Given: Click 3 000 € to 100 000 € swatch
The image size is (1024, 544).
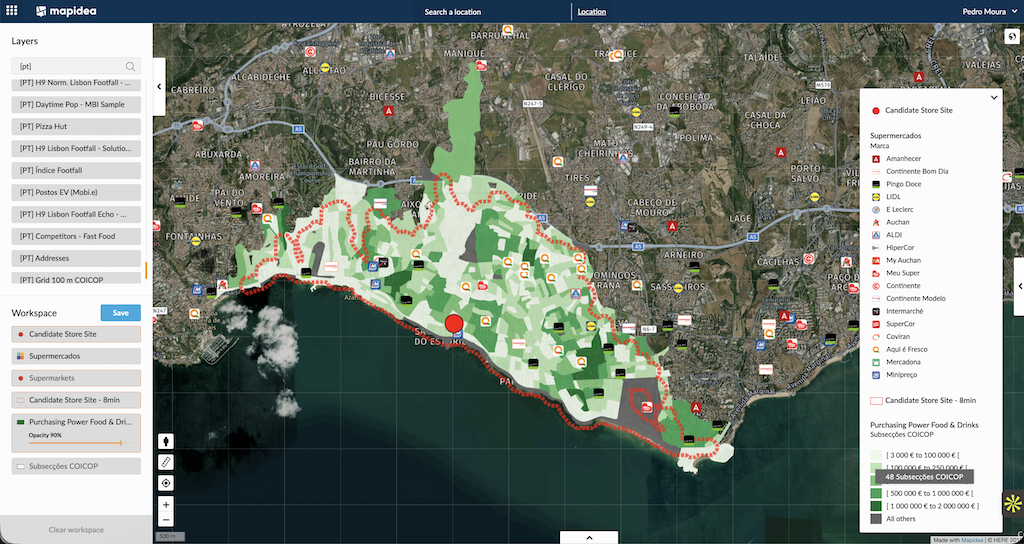Looking at the screenshot, I should click(876, 455).
